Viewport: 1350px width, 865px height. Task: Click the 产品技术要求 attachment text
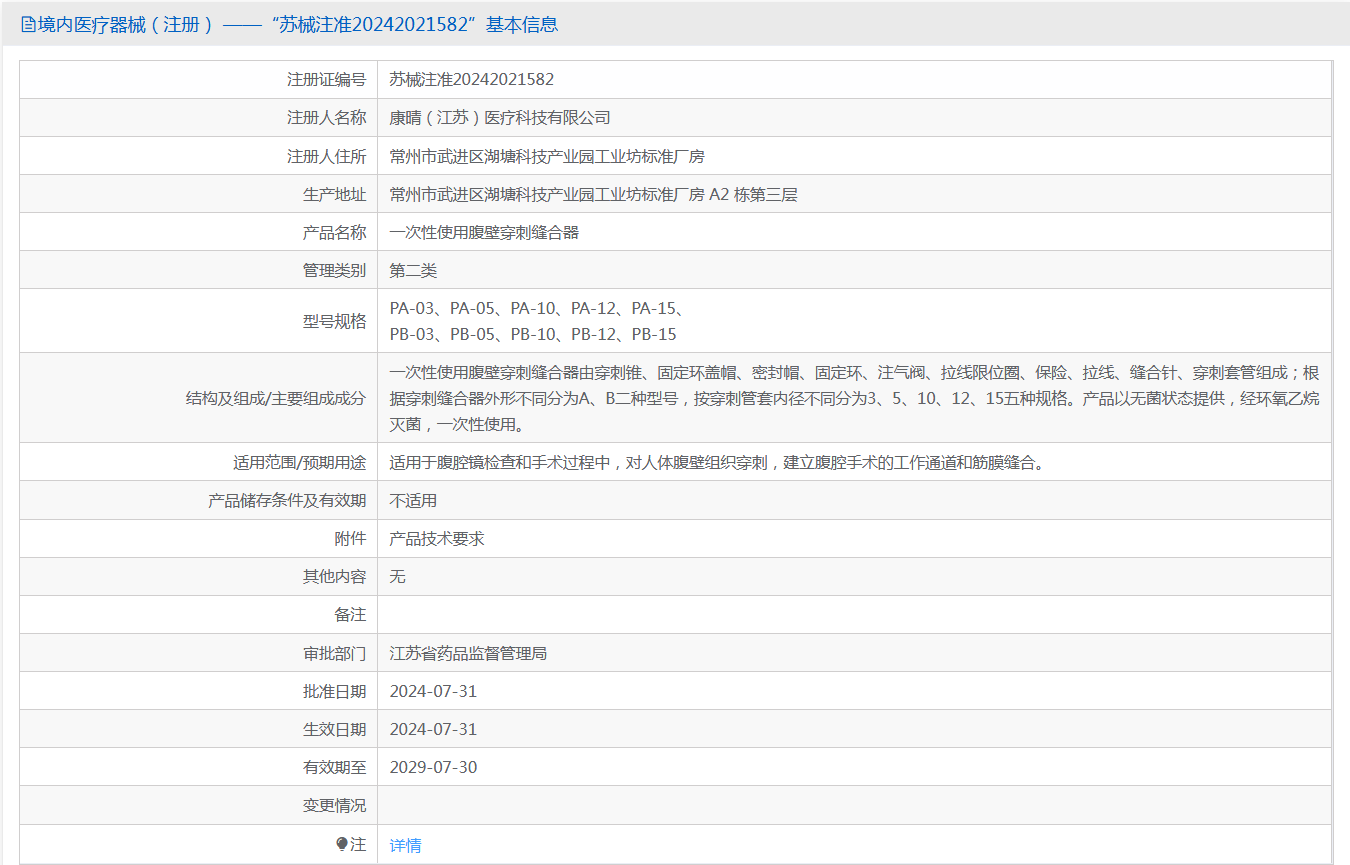tap(437, 538)
